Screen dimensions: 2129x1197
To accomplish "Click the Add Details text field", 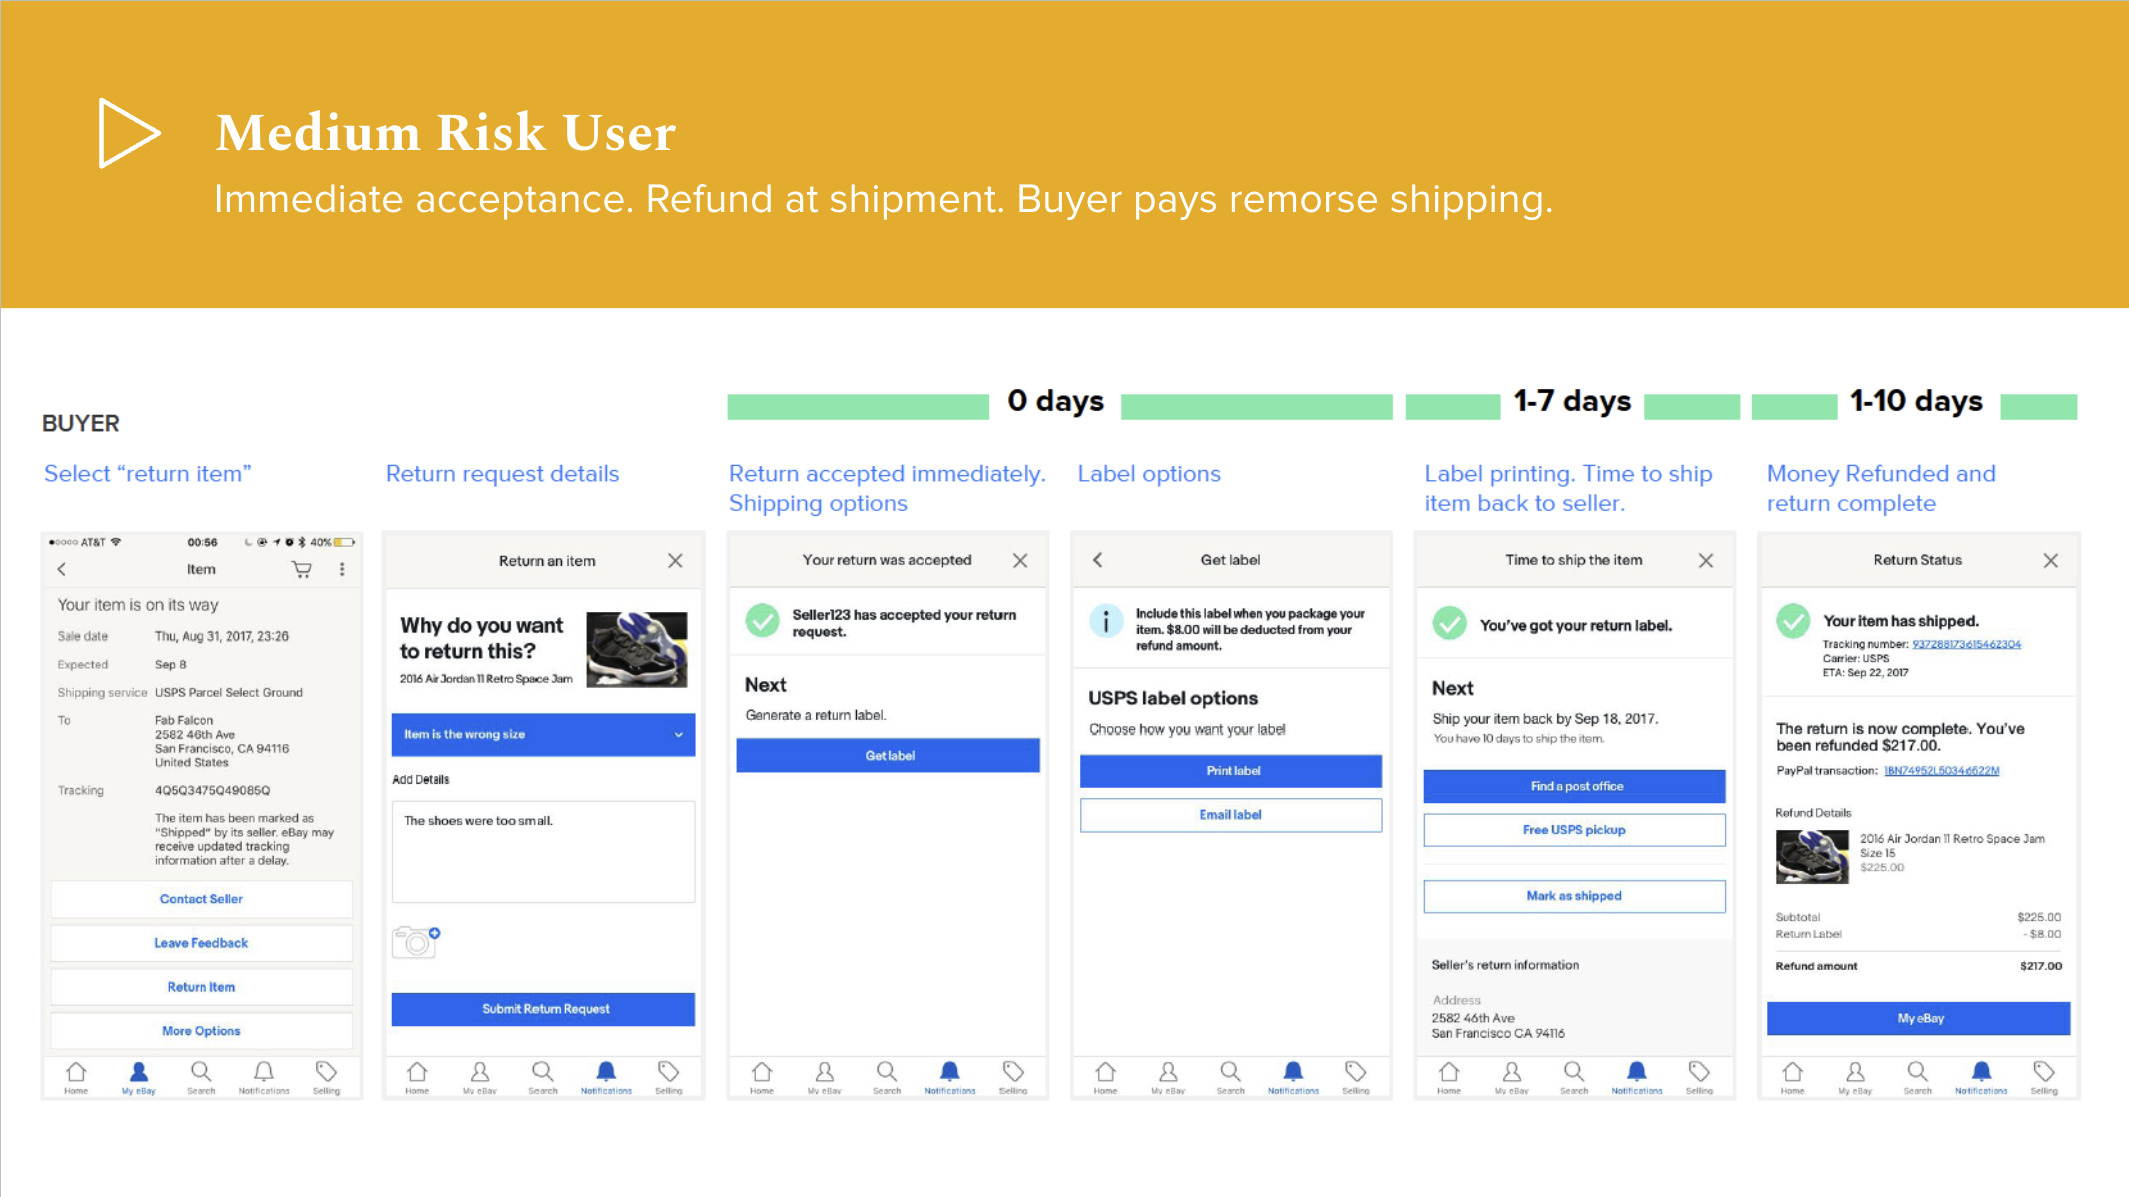I will pos(543,852).
